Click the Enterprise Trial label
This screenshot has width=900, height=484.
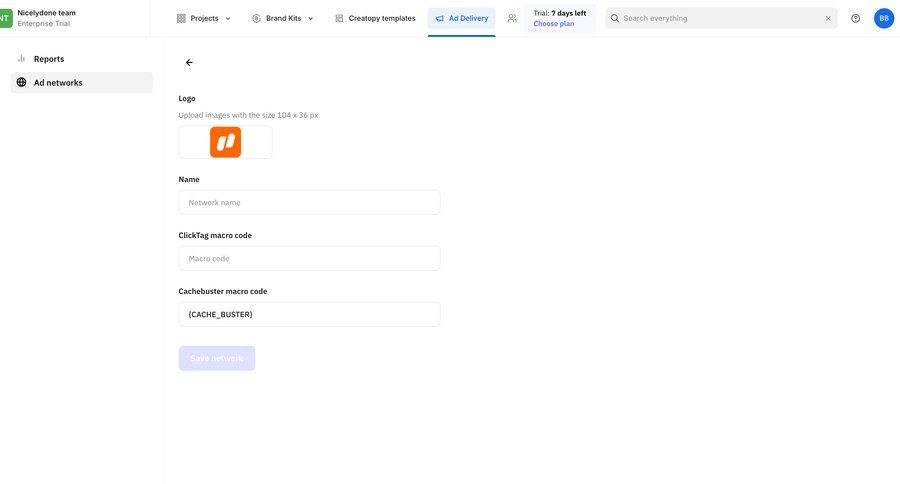(44, 24)
